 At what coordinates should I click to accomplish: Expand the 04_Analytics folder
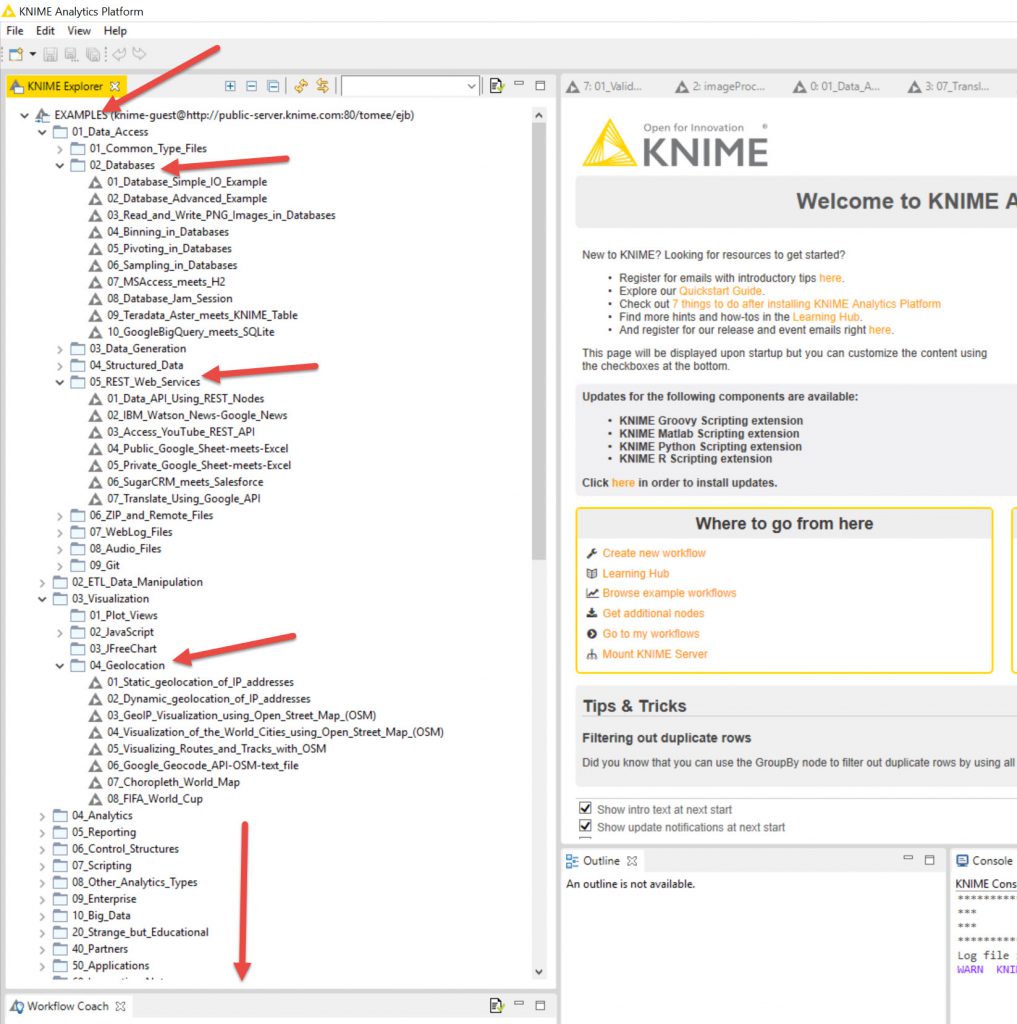(42, 816)
